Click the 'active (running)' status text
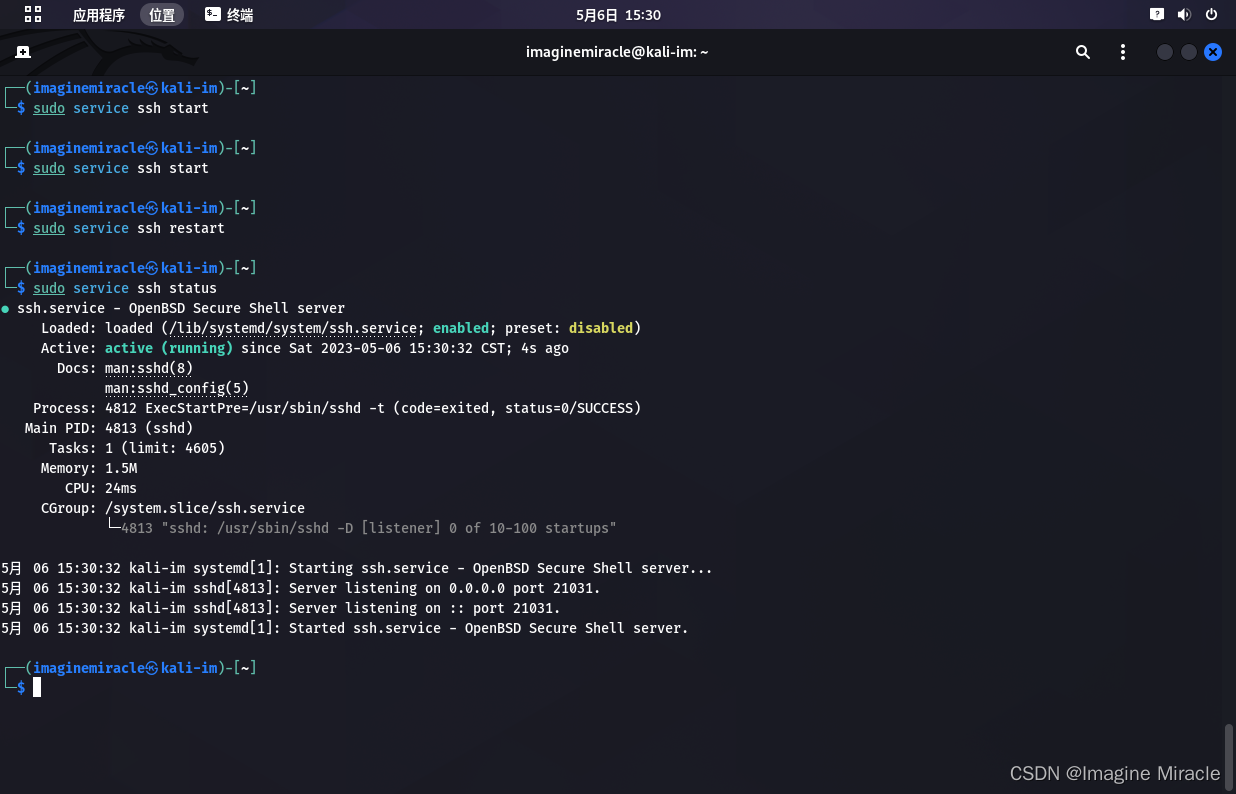 pos(169,348)
